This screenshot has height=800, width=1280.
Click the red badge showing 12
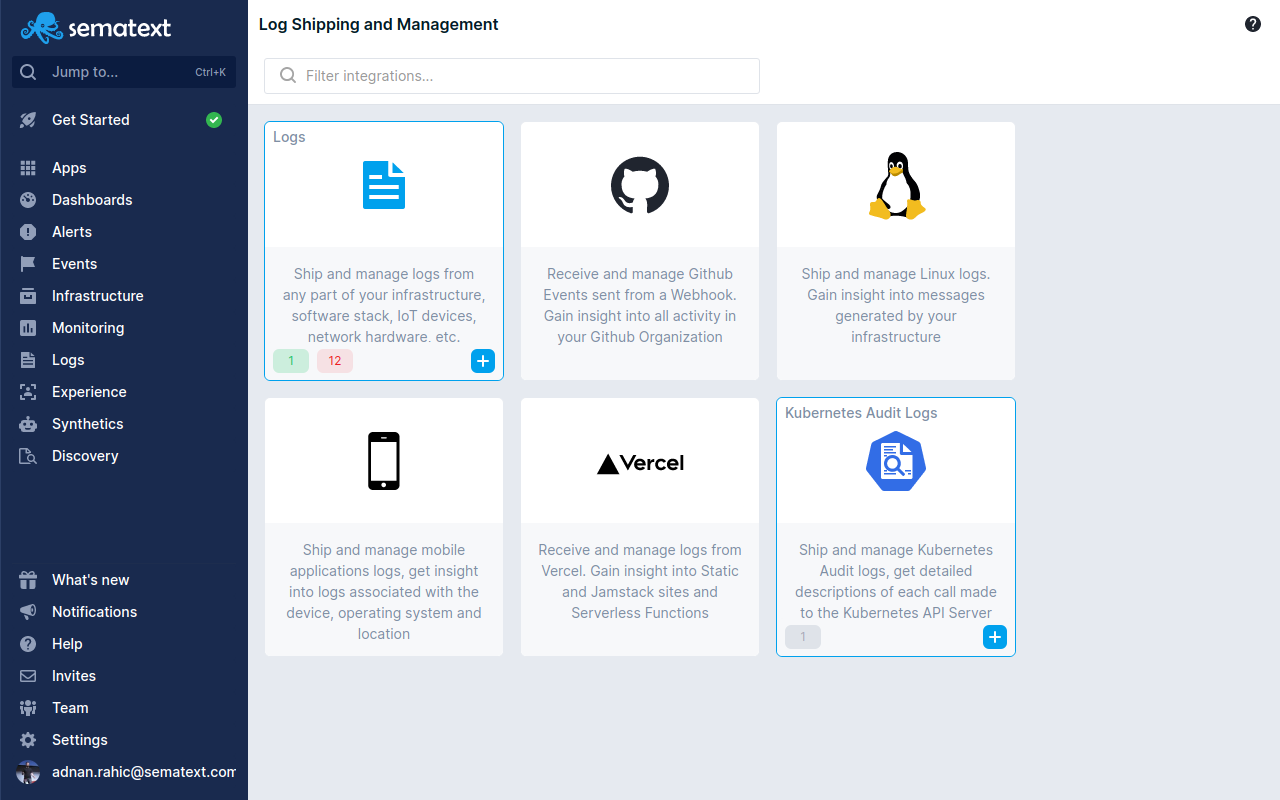point(335,361)
